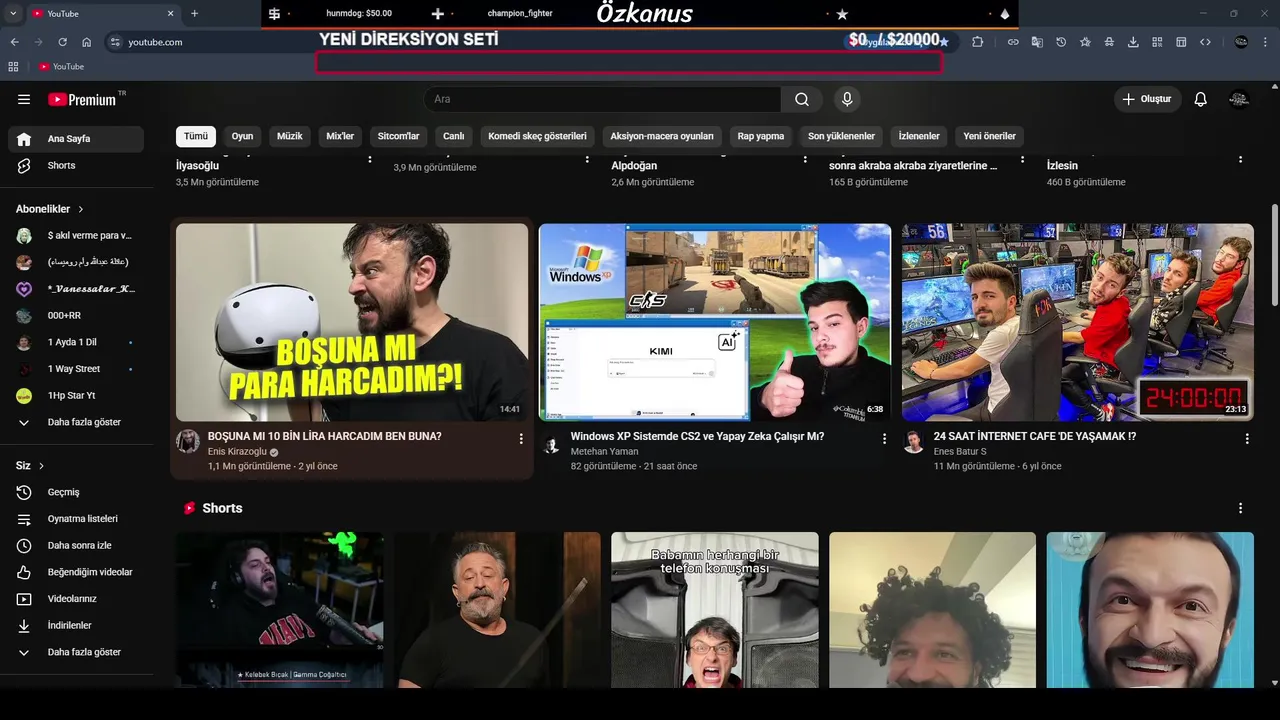Screen dimensions: 1280x720
Task: Select the İzlenenler chip
Action: [x=919, y=136]
